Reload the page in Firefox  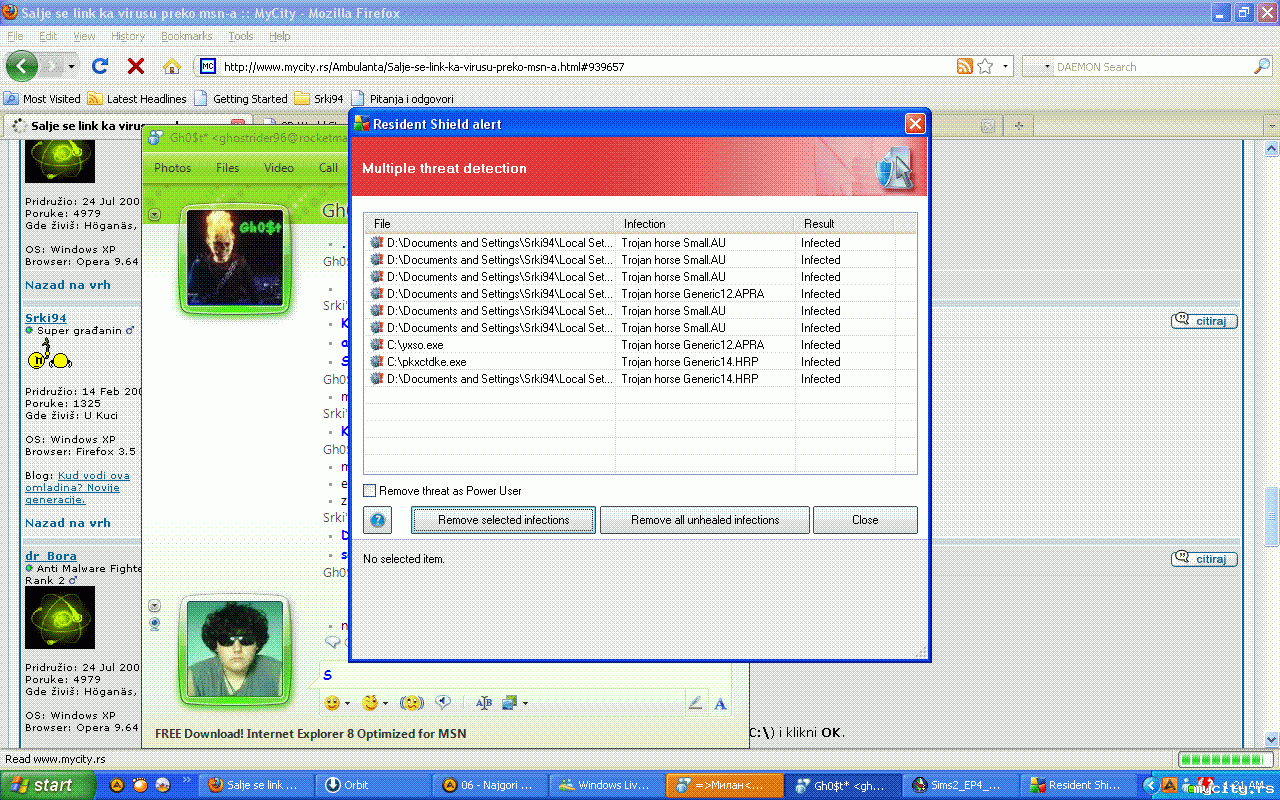(x=99, y=66)
